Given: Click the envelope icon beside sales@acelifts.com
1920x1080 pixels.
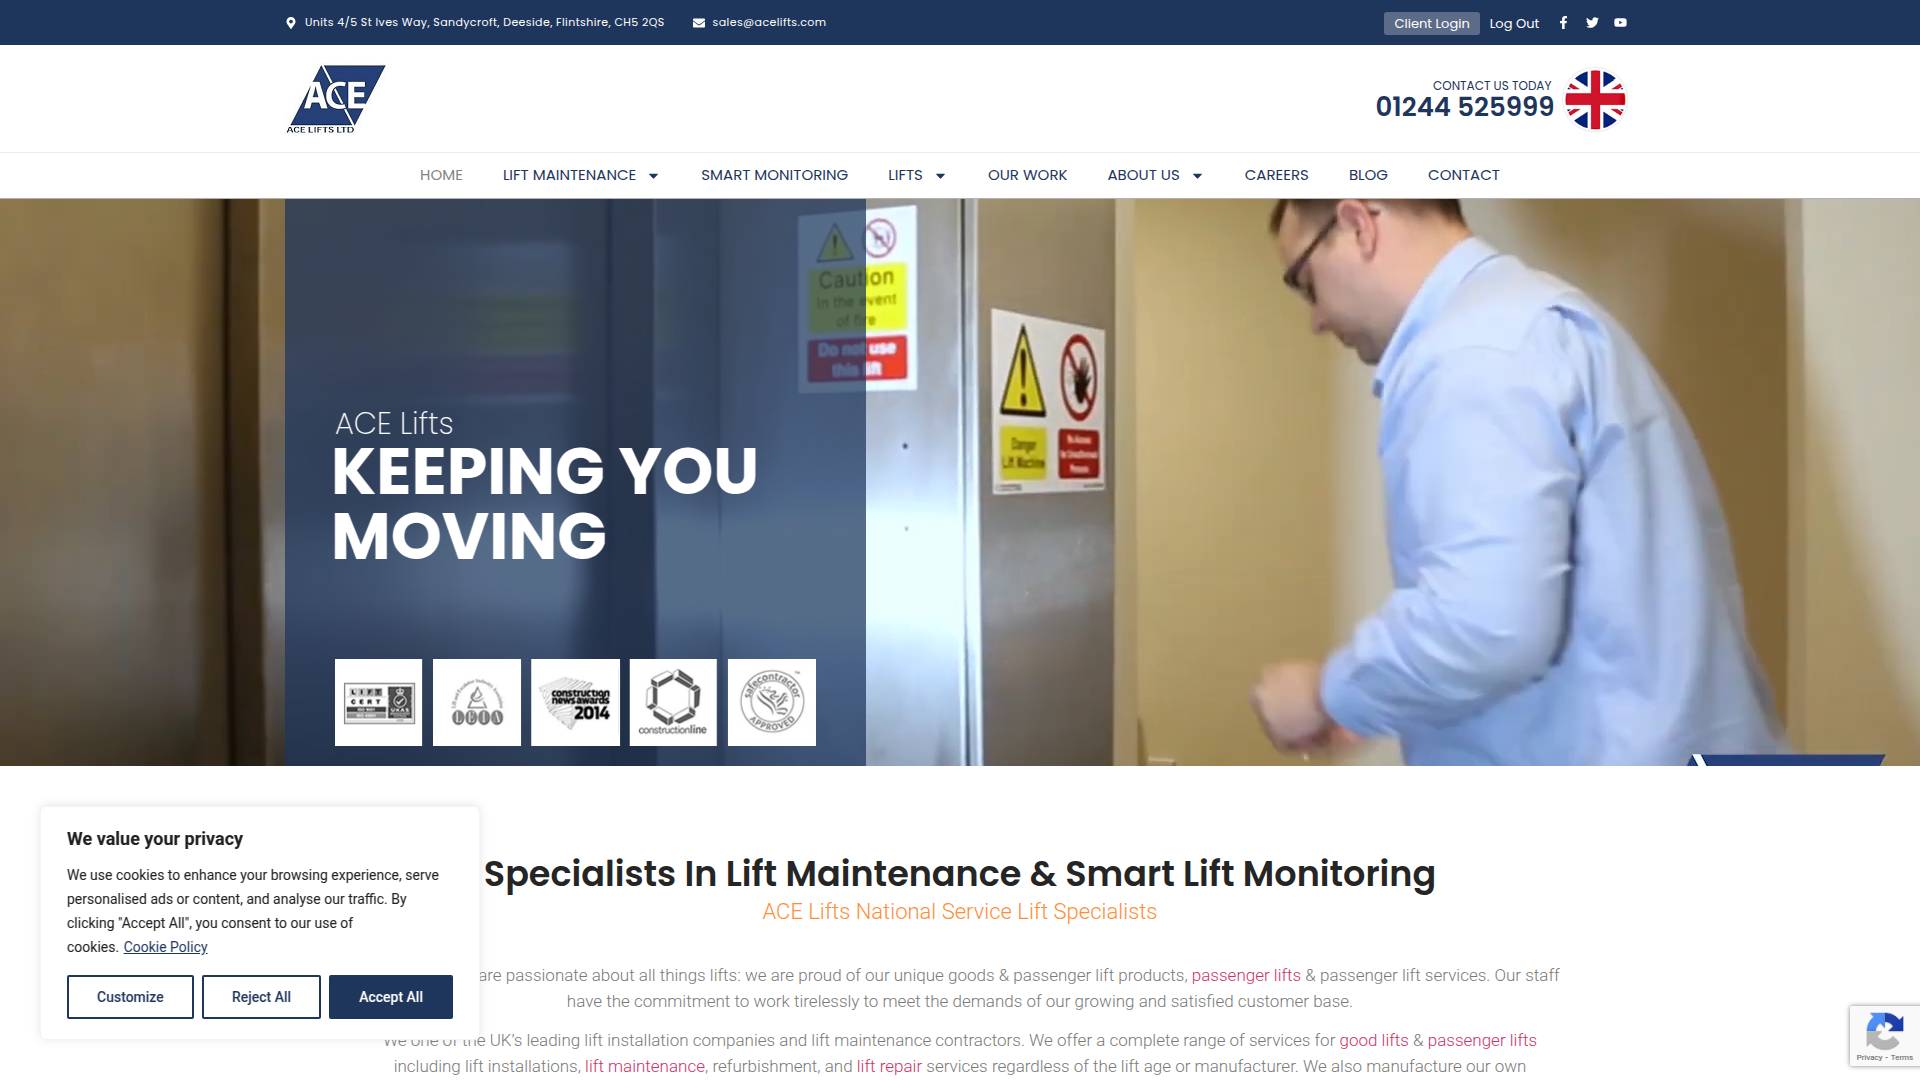Looking at the screenshot, I should [700, 21].
